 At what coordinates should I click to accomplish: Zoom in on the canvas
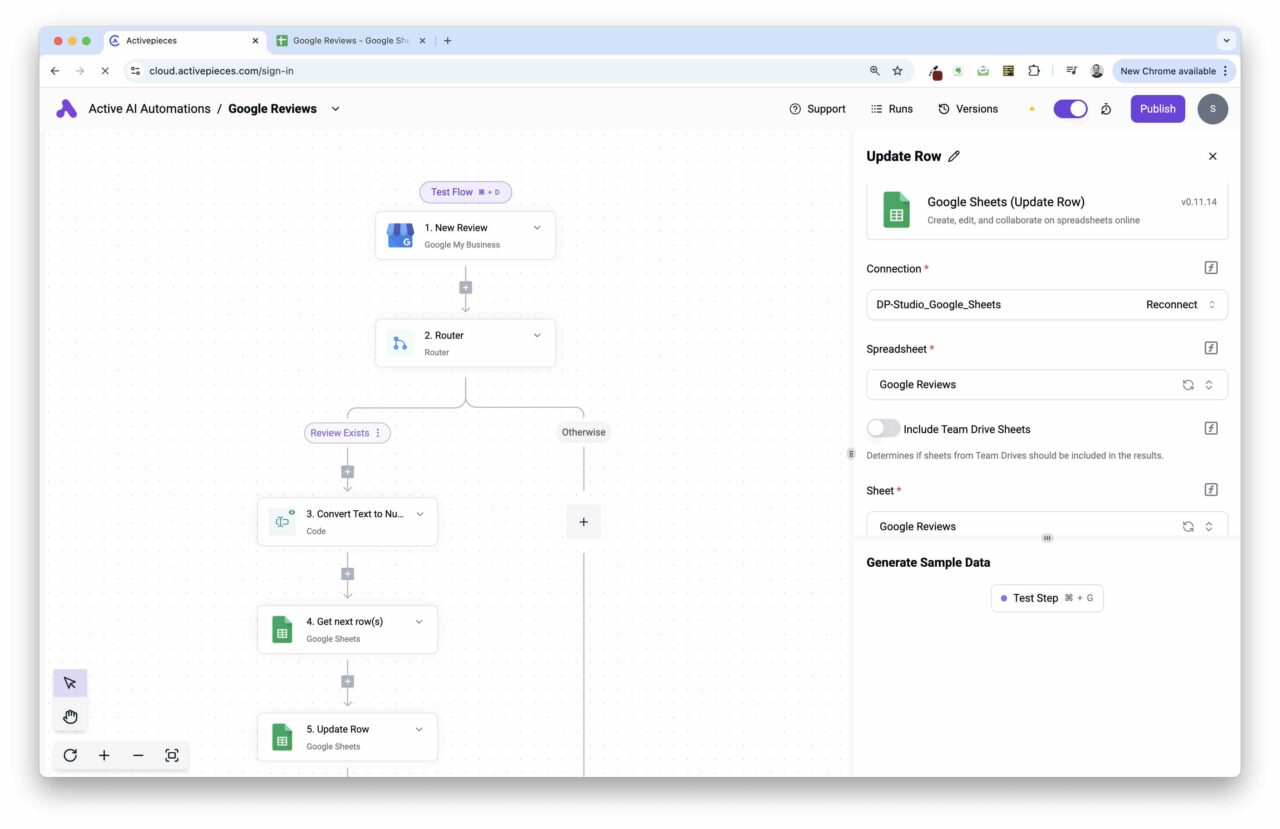[104, 755]
